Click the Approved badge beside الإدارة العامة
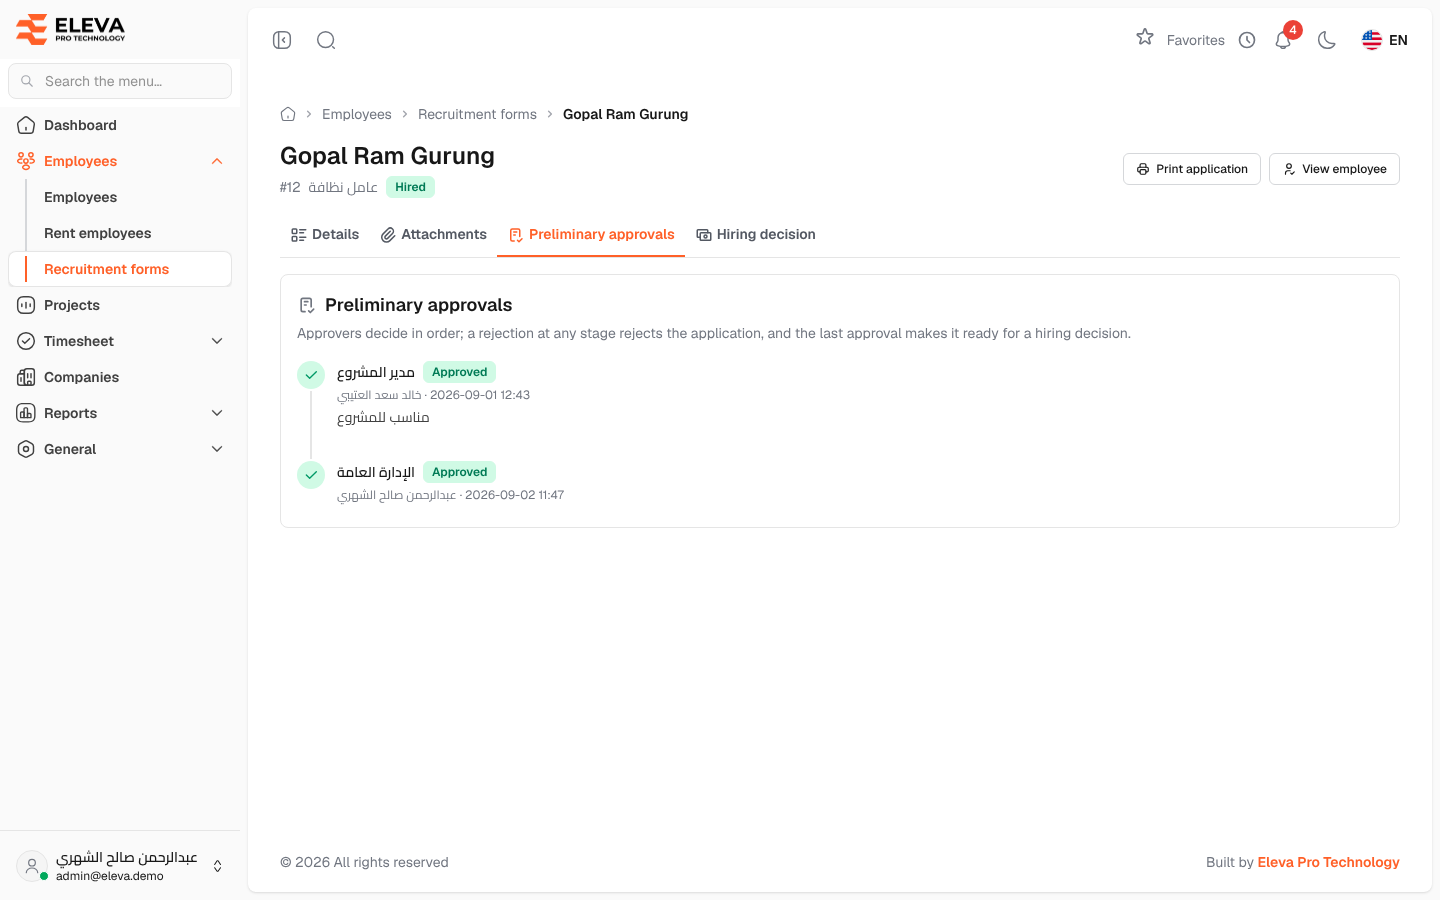The image size is (1440, 900). pos(459,472)
